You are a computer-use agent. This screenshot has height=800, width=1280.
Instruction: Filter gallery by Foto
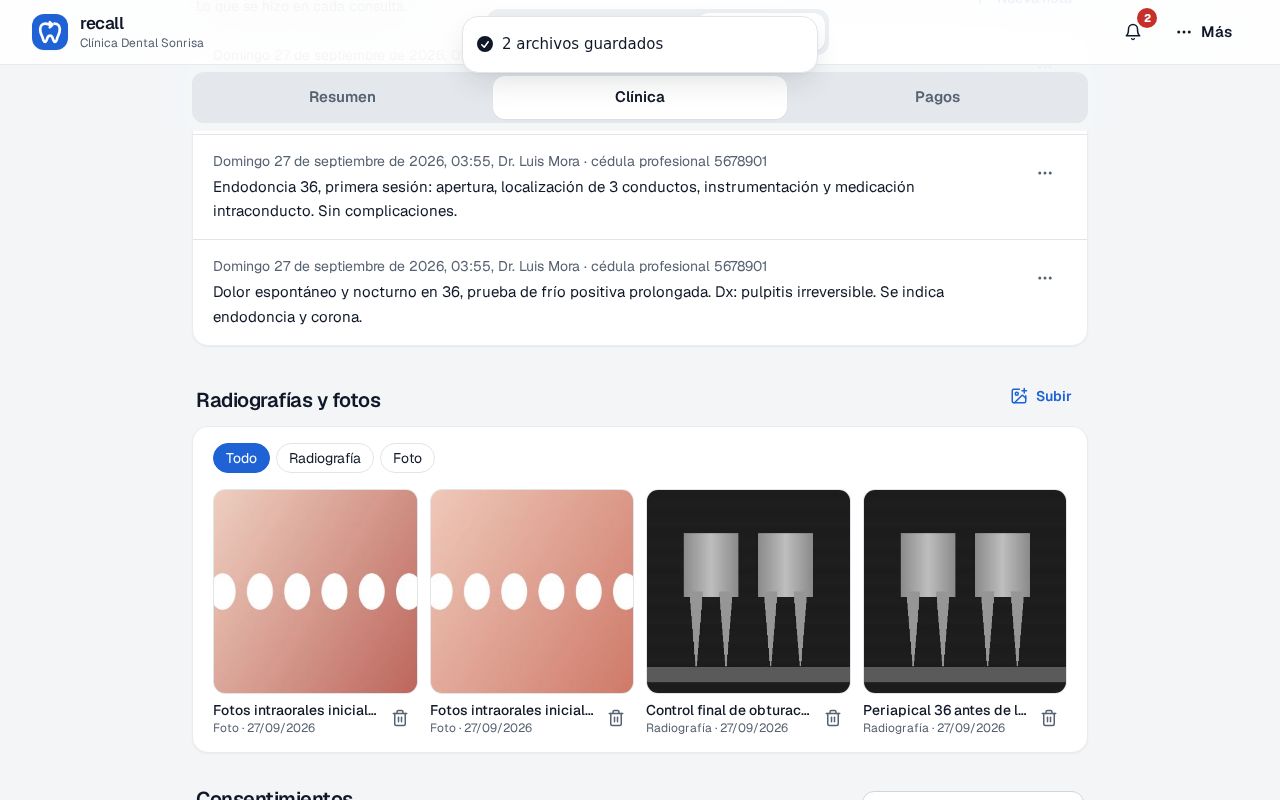407,458
